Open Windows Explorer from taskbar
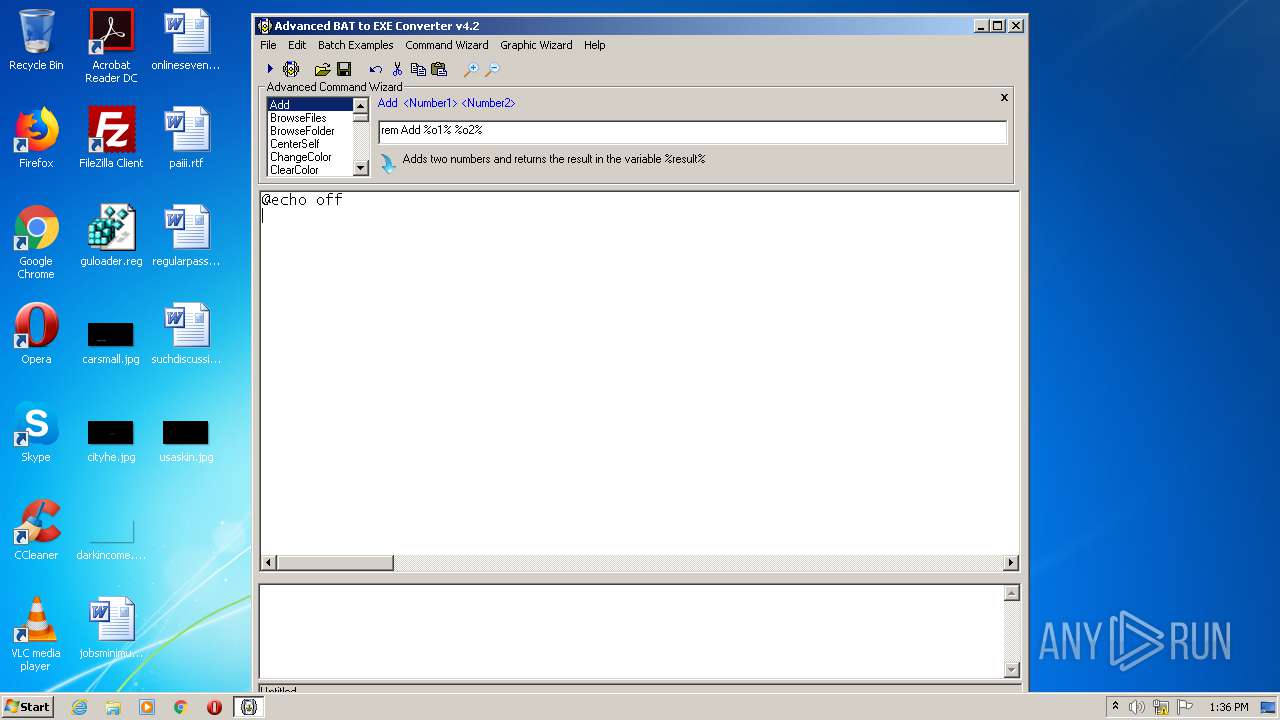Screen dimensions: 1280x720 113,707
